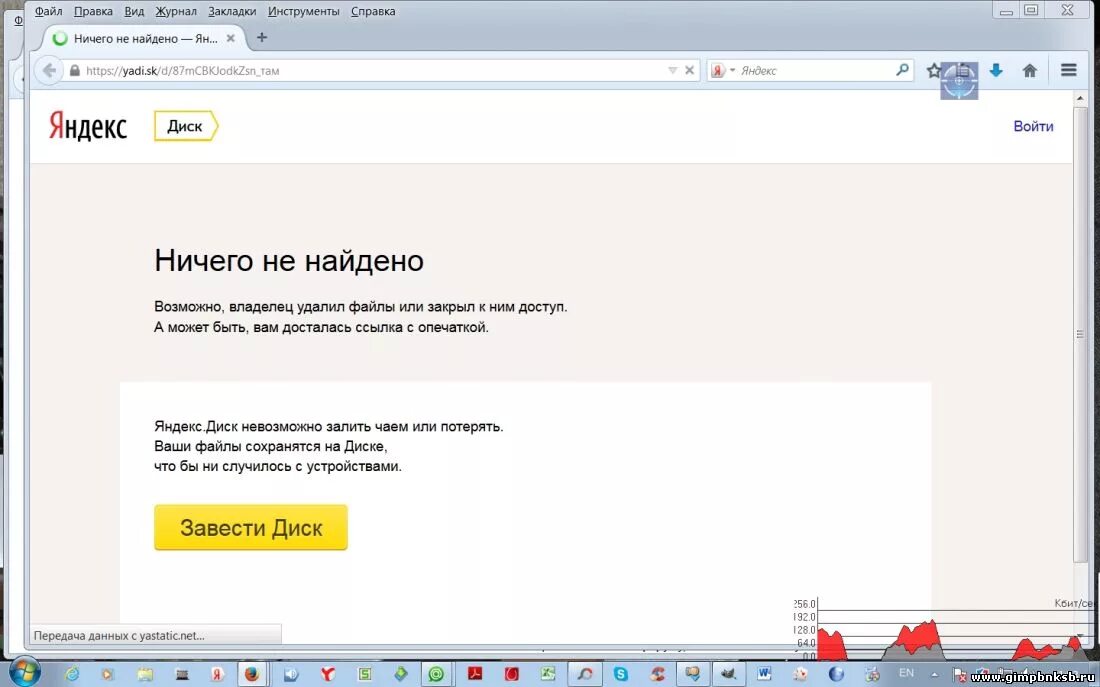Viewport: 1100px width, 687px height.
Task: Click text 'Ваши файлы сохранятся на Диске,'
Action: point(270,446)
